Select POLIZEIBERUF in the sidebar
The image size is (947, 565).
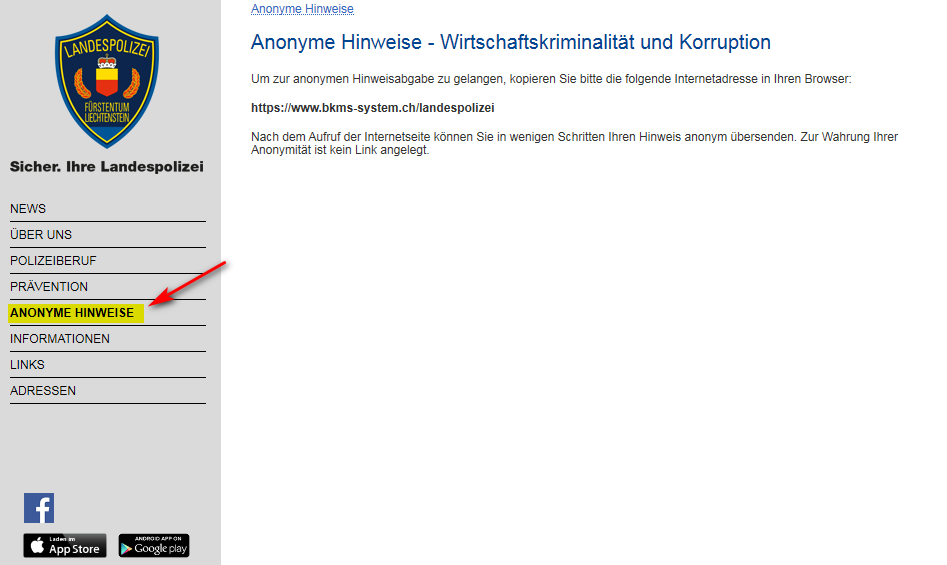[x=53, y=261]
